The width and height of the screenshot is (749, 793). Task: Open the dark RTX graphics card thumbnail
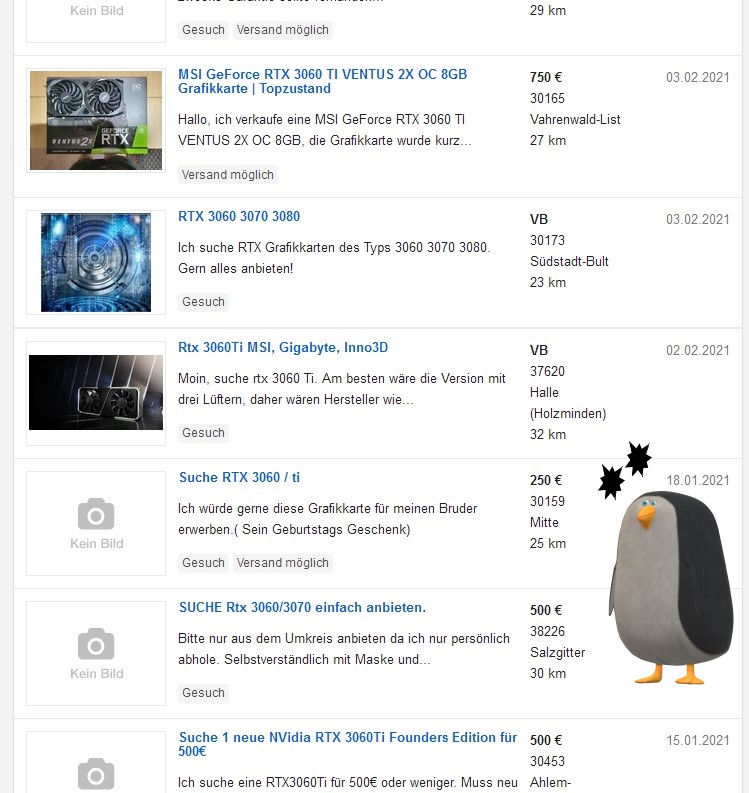(x=96, y=392)
